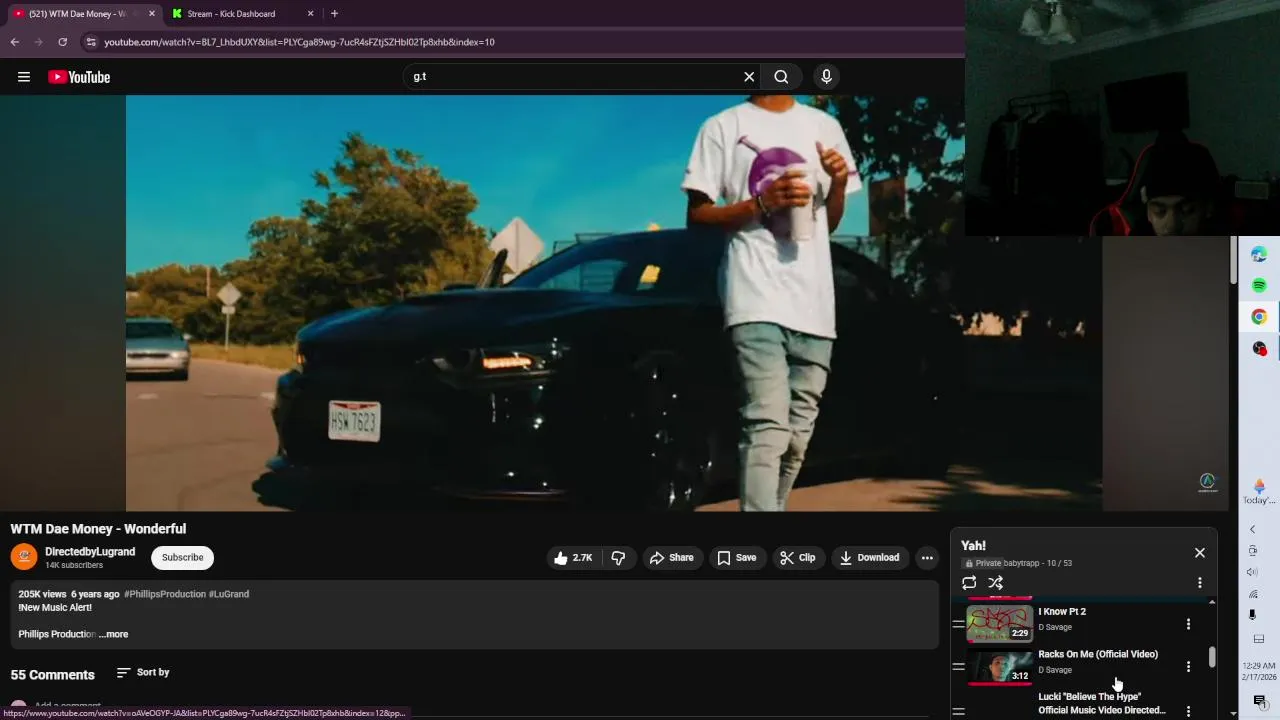Open the red recording app in taskbar
Screen dimensions: 1280x720
pyautogui.click(x=1259, y=348)
